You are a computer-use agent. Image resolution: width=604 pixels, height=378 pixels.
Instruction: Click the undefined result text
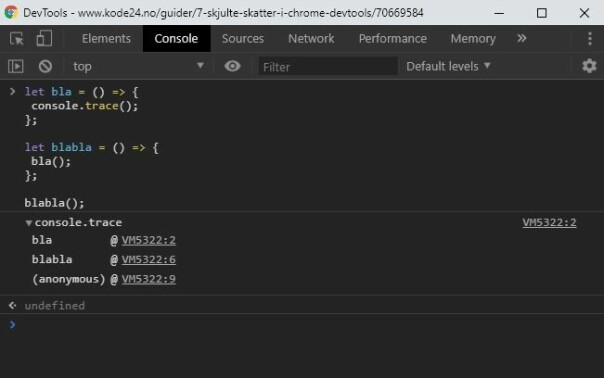55,306
